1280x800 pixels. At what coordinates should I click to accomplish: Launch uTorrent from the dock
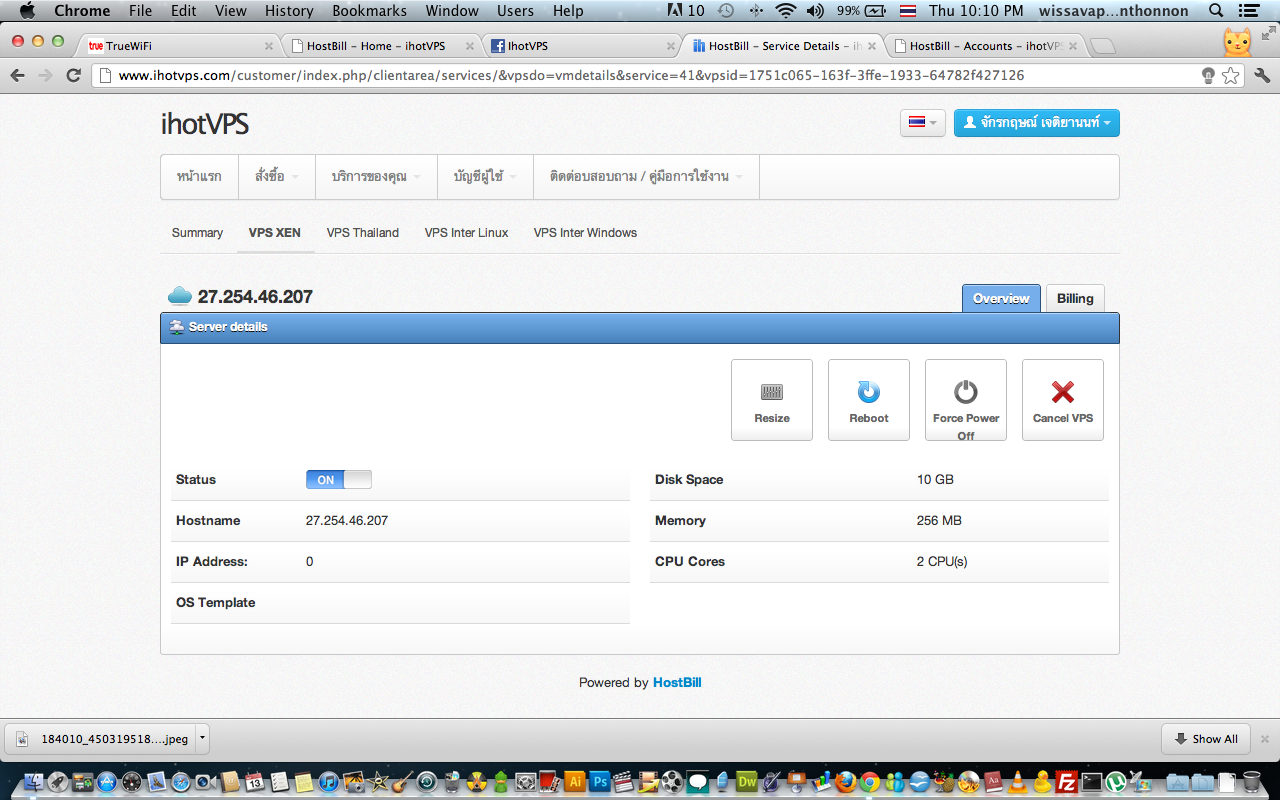1116,782
